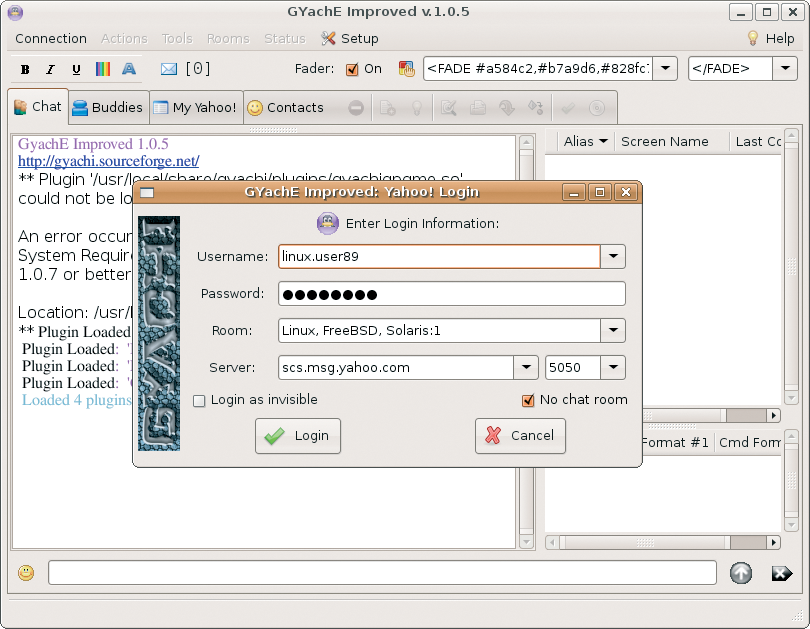
Task: Click the grayed checkmark toolbar icon
Action: (568, 108)
